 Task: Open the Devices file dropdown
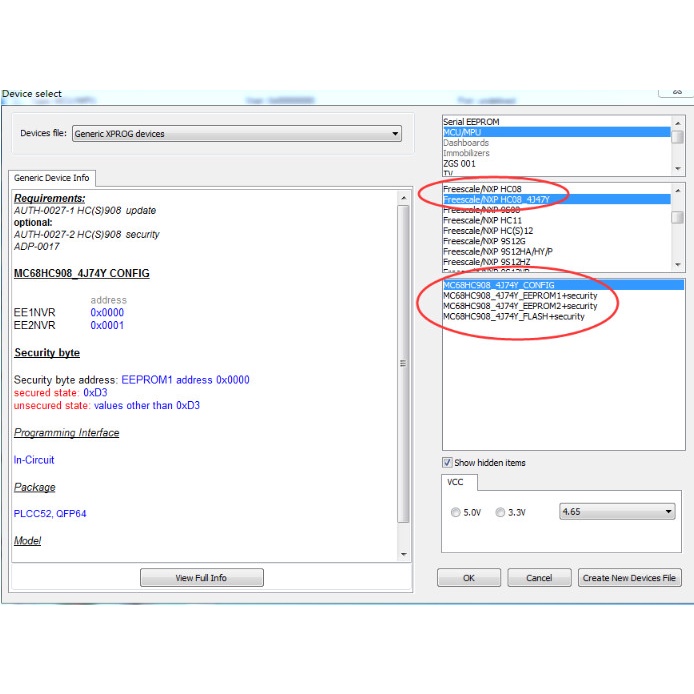coord(235,134)
